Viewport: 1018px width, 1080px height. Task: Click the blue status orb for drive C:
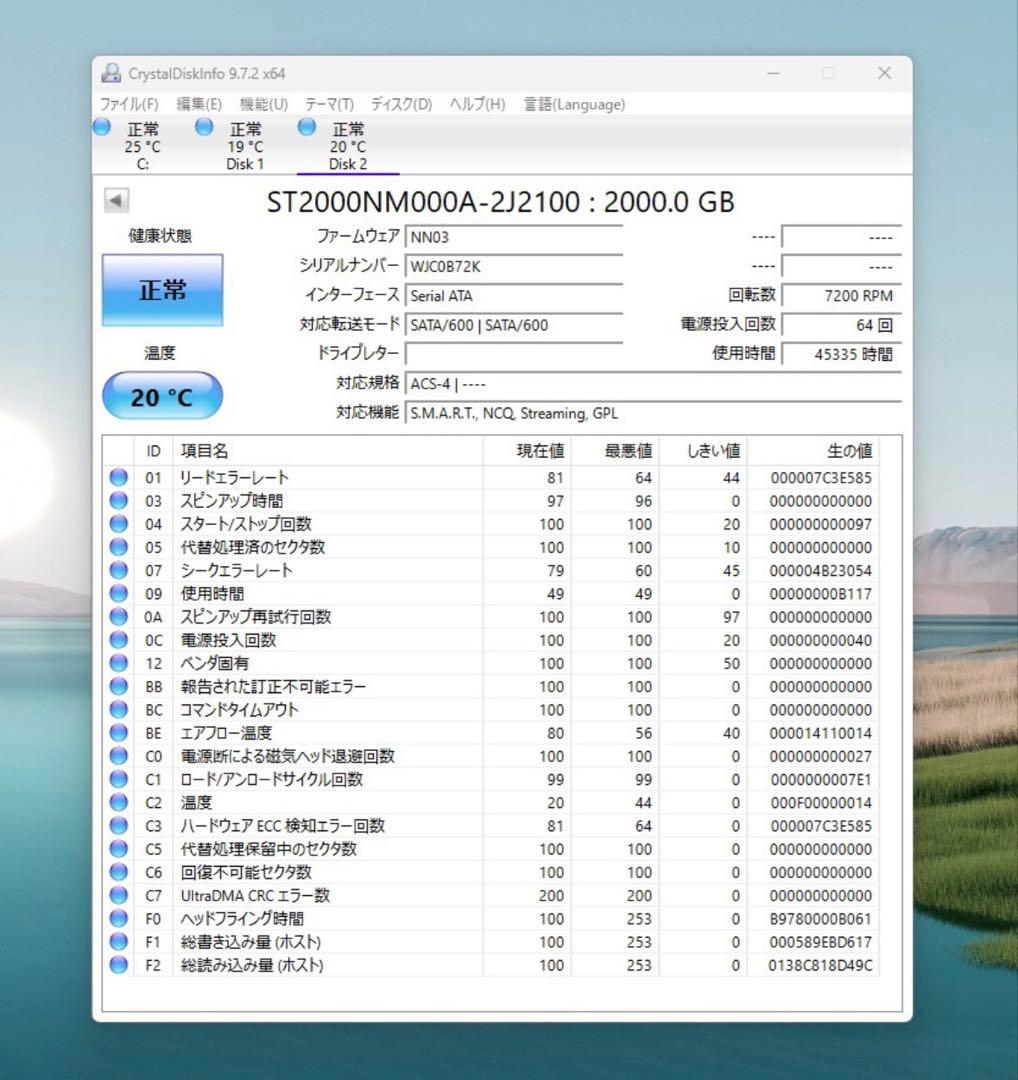tap(102, 127)
